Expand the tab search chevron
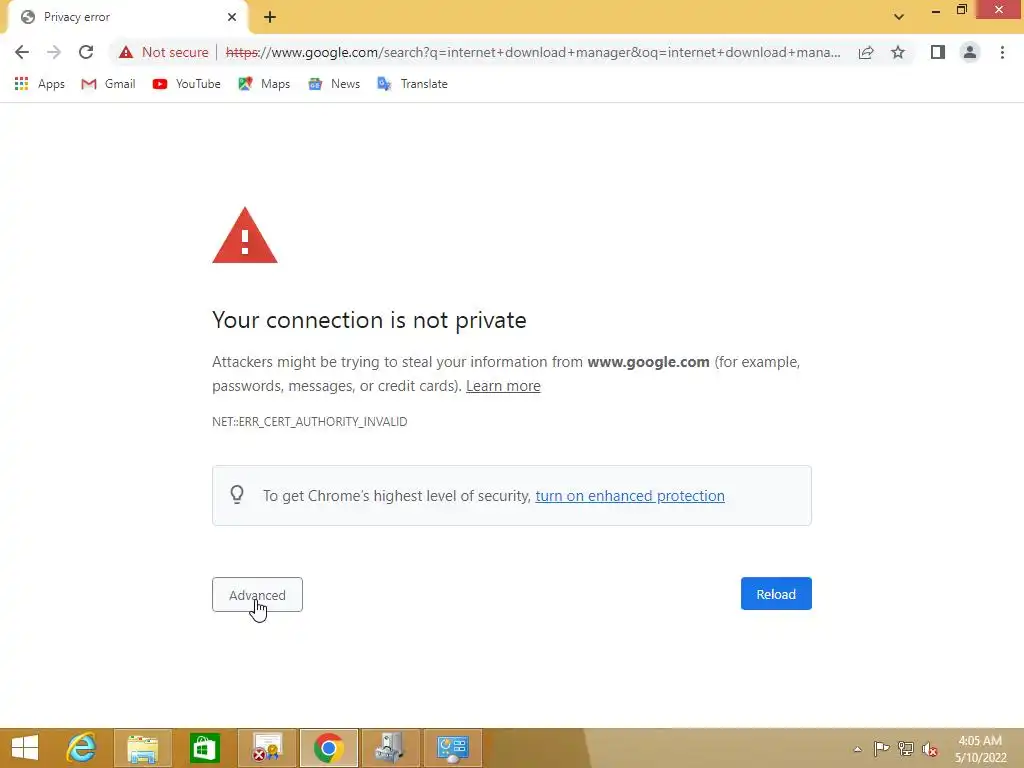The height and width of the screenshot is (768, 1024). click(x=899, y=17)
